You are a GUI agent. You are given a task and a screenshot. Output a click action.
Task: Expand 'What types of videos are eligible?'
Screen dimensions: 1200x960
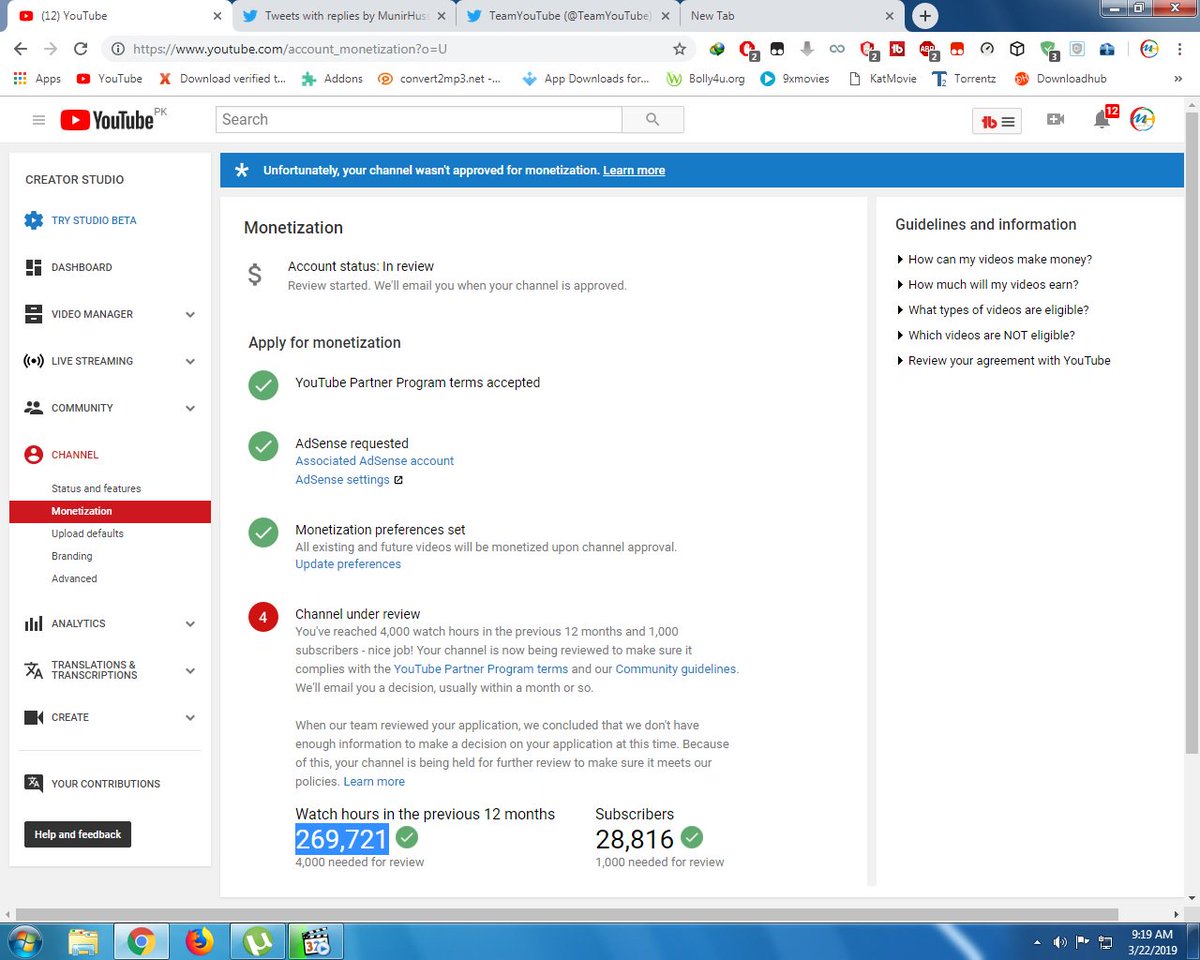(993, 310)
